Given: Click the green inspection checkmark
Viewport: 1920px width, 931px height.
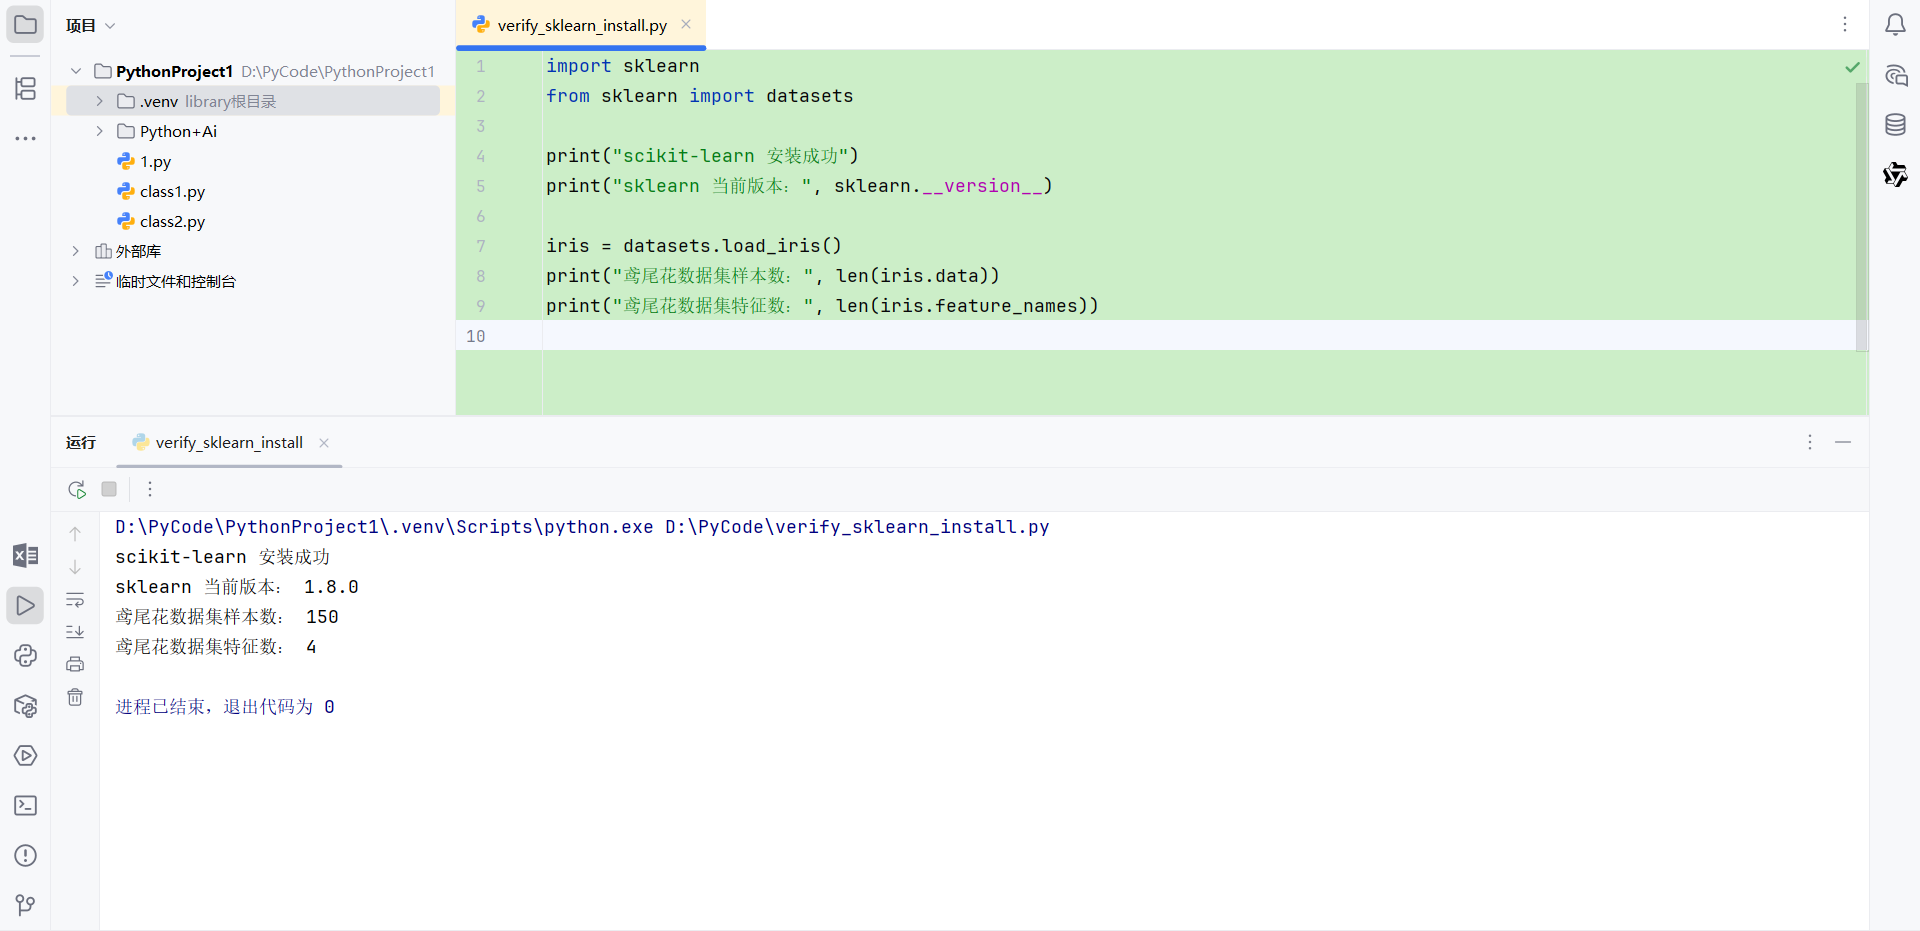Looking at the screenshot, I should point(1853,67).
